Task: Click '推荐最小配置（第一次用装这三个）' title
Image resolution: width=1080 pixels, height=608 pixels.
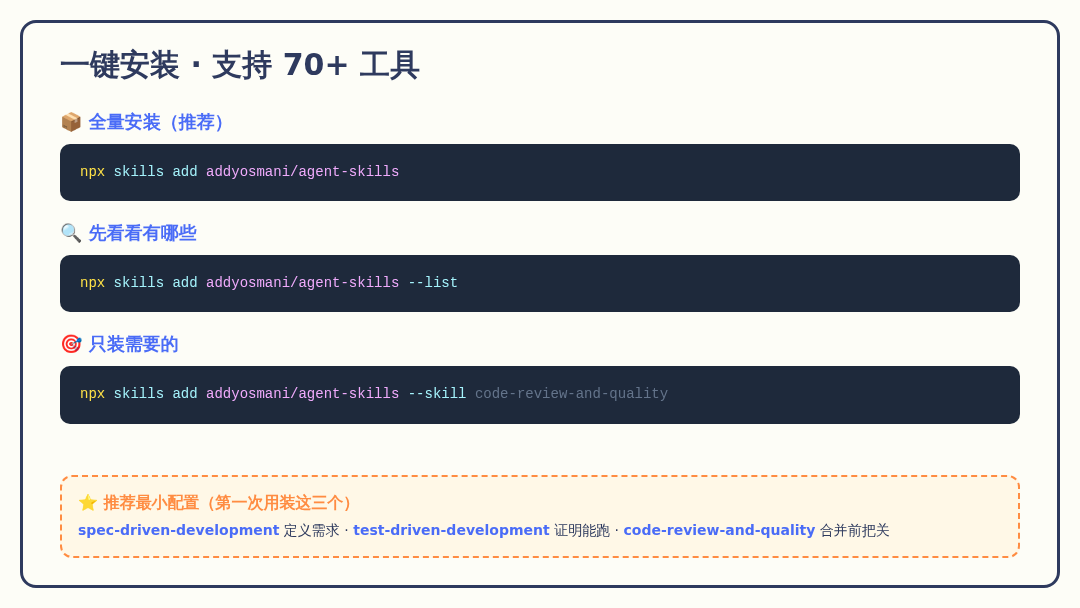Action: pyautogui.click(x=227, y=503)
